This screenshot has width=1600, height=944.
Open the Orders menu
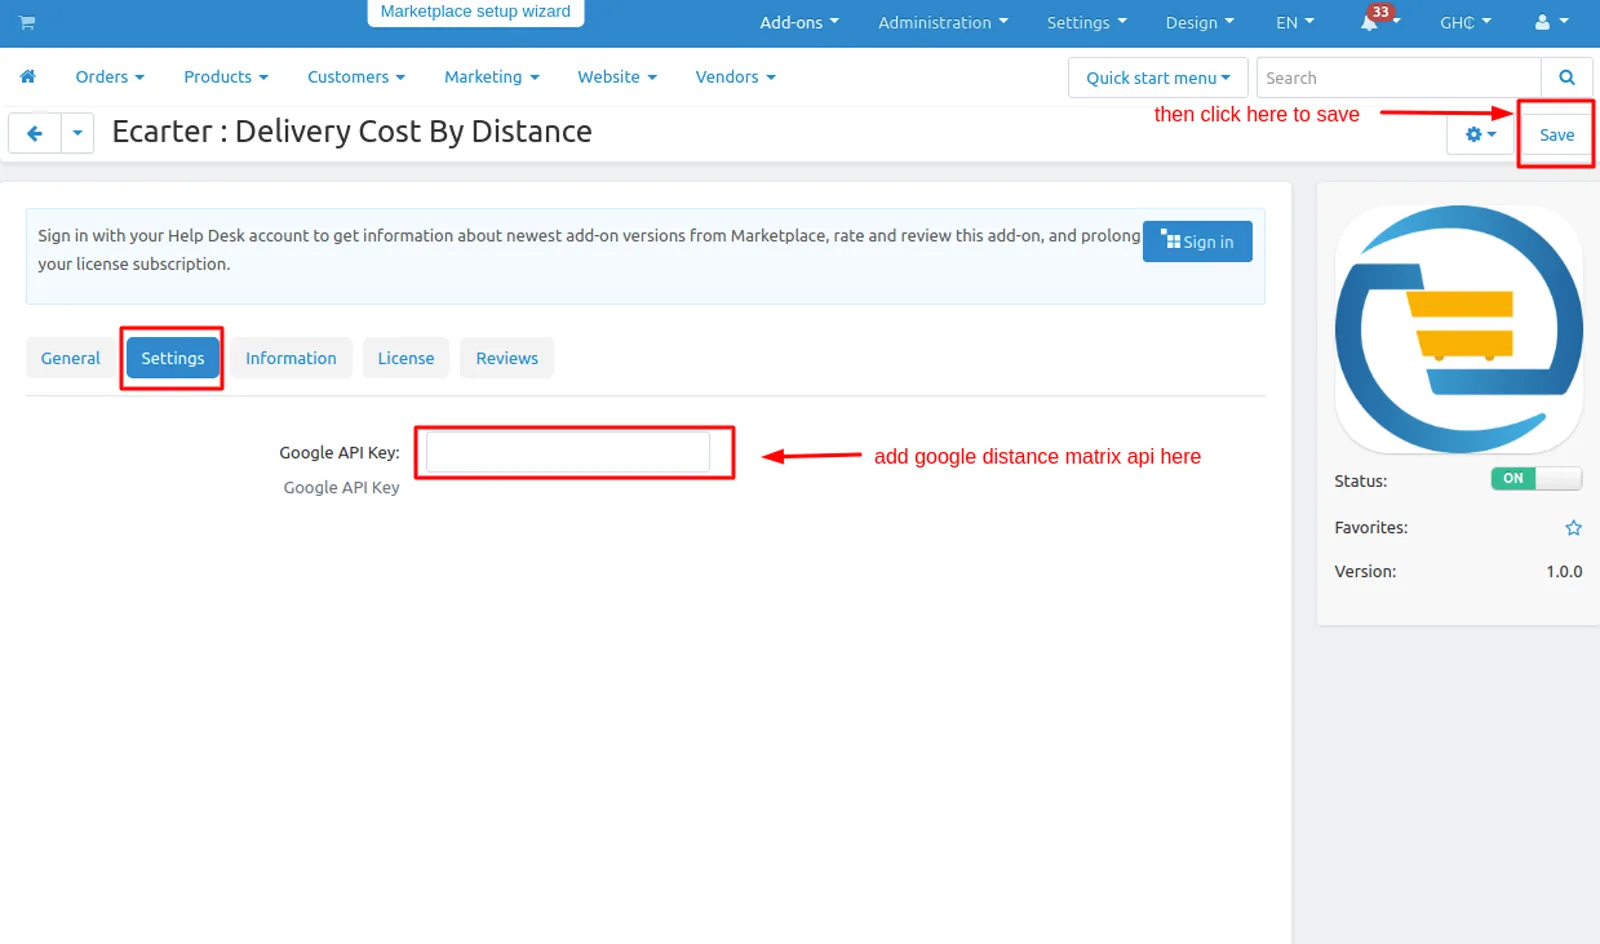click(110, 77)
